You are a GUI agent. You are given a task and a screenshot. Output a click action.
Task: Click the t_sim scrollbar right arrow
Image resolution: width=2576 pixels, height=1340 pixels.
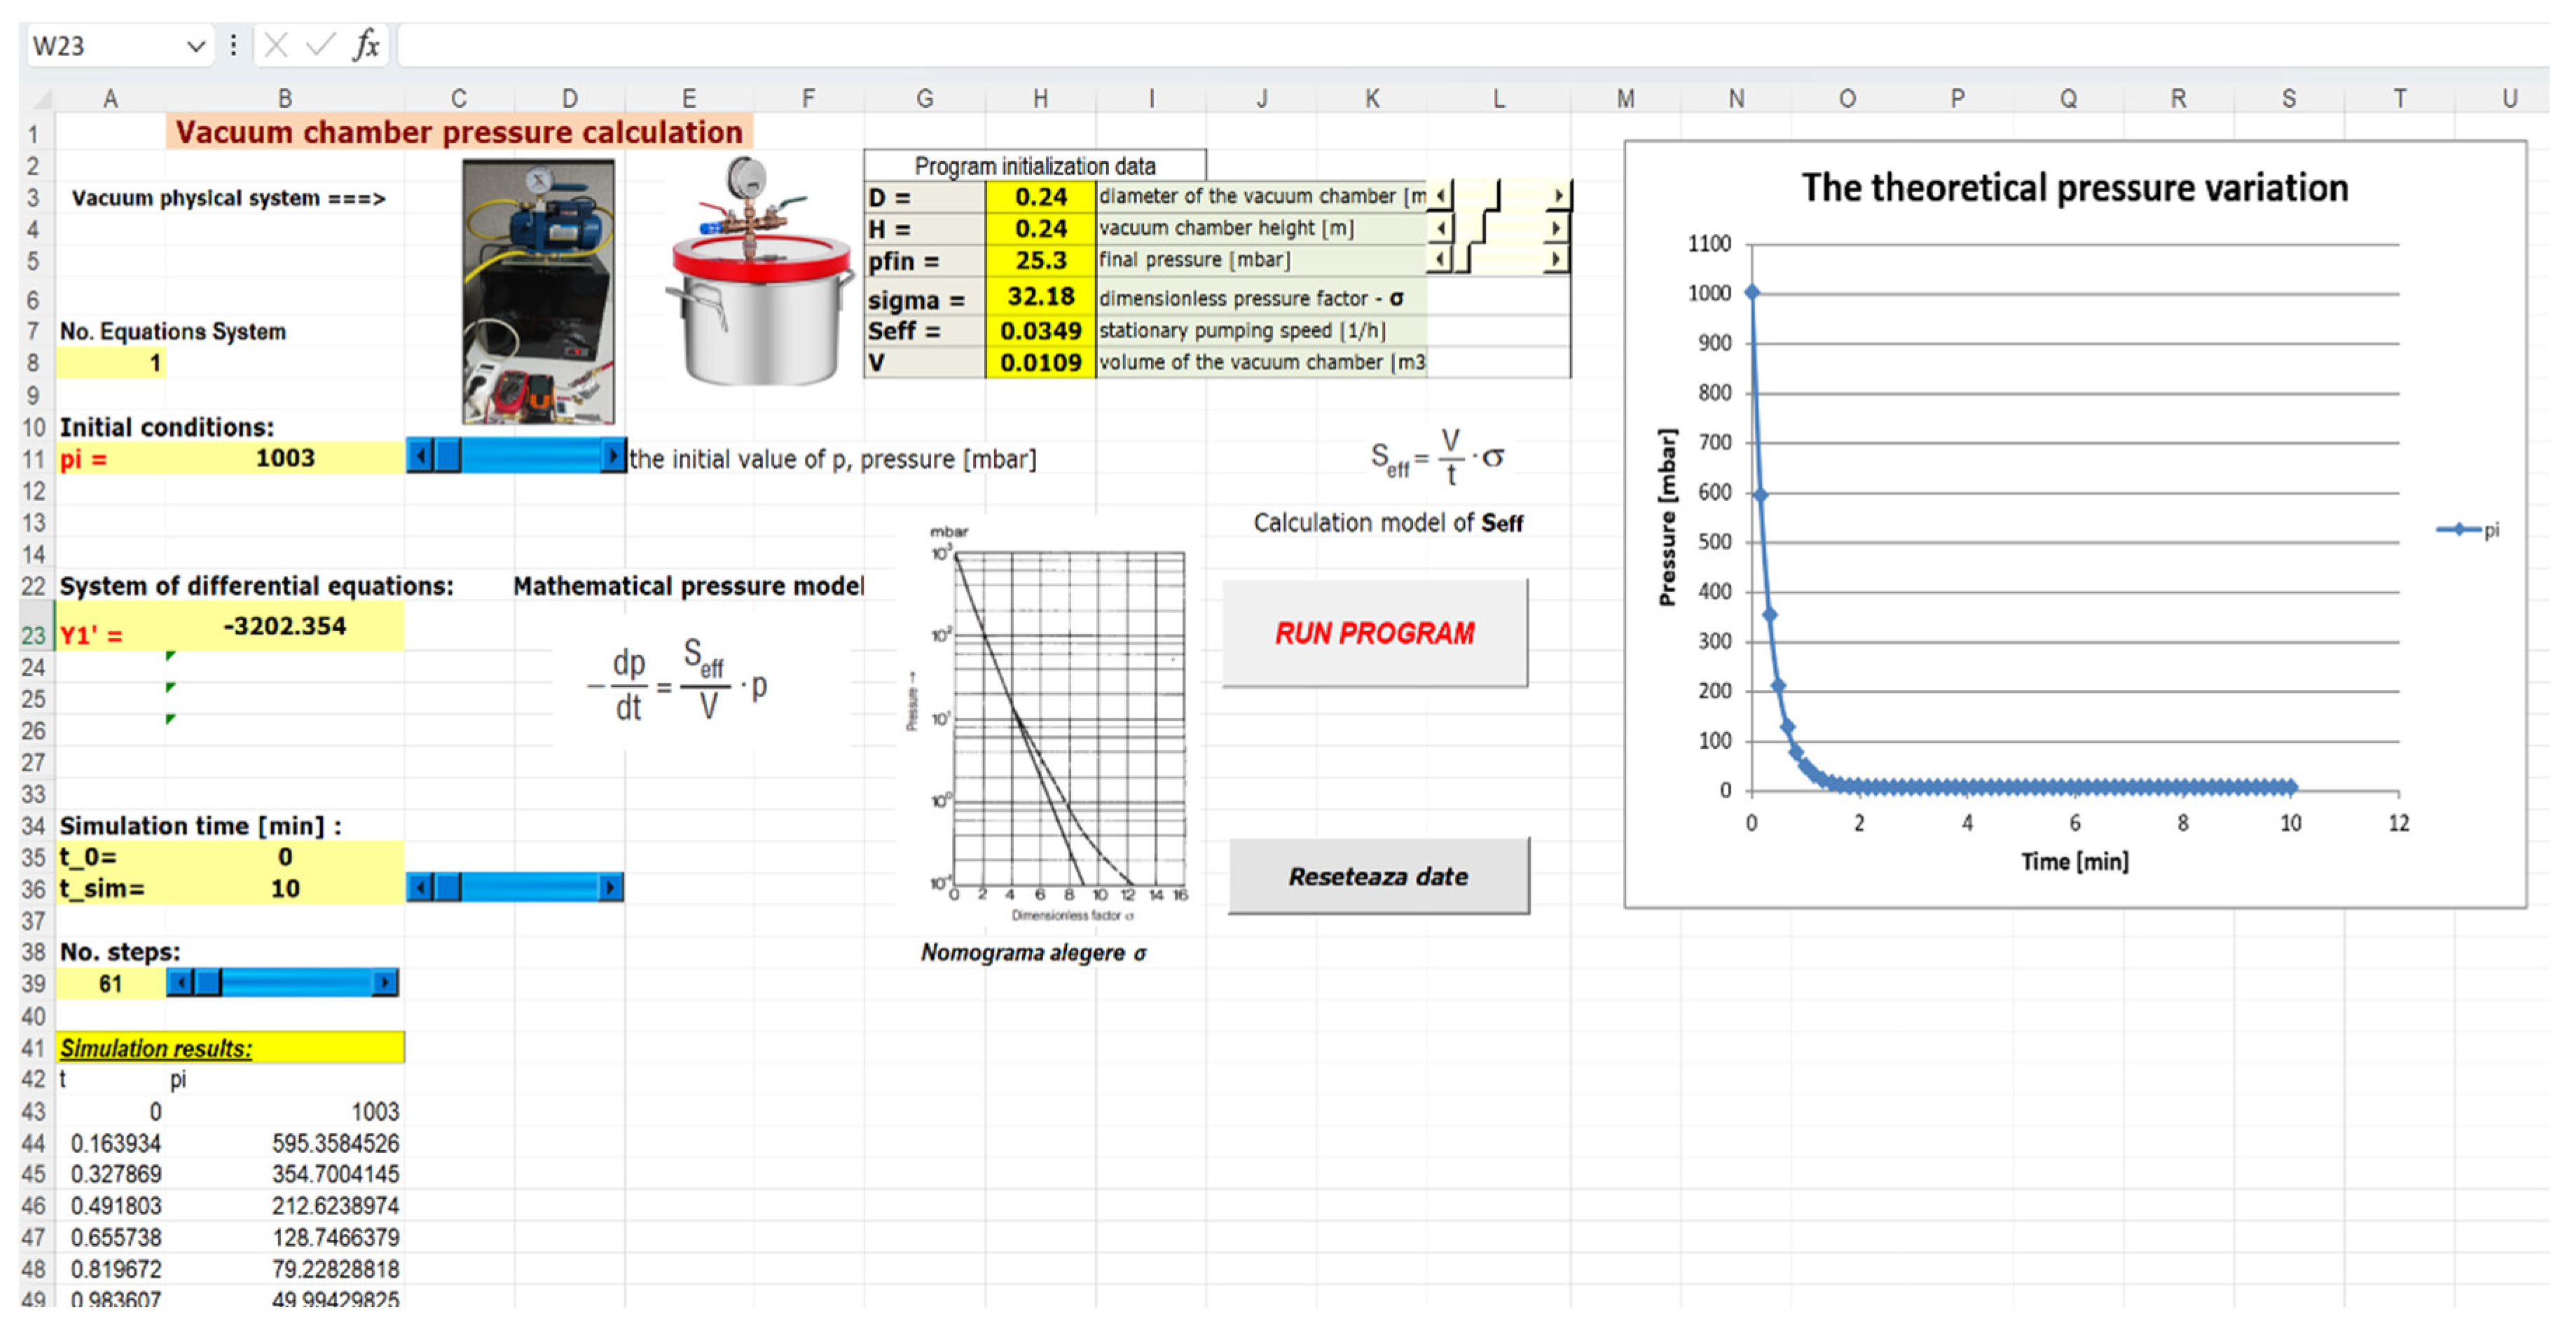click(x=610, y=887)
